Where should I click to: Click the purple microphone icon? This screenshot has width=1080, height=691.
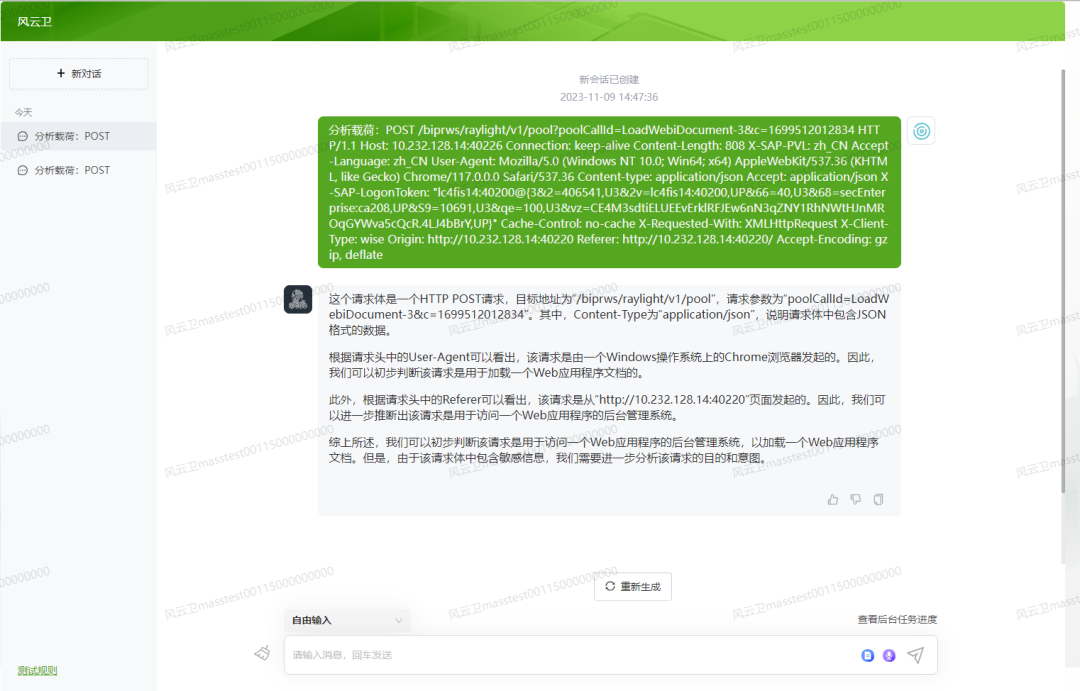pos(889,655)
